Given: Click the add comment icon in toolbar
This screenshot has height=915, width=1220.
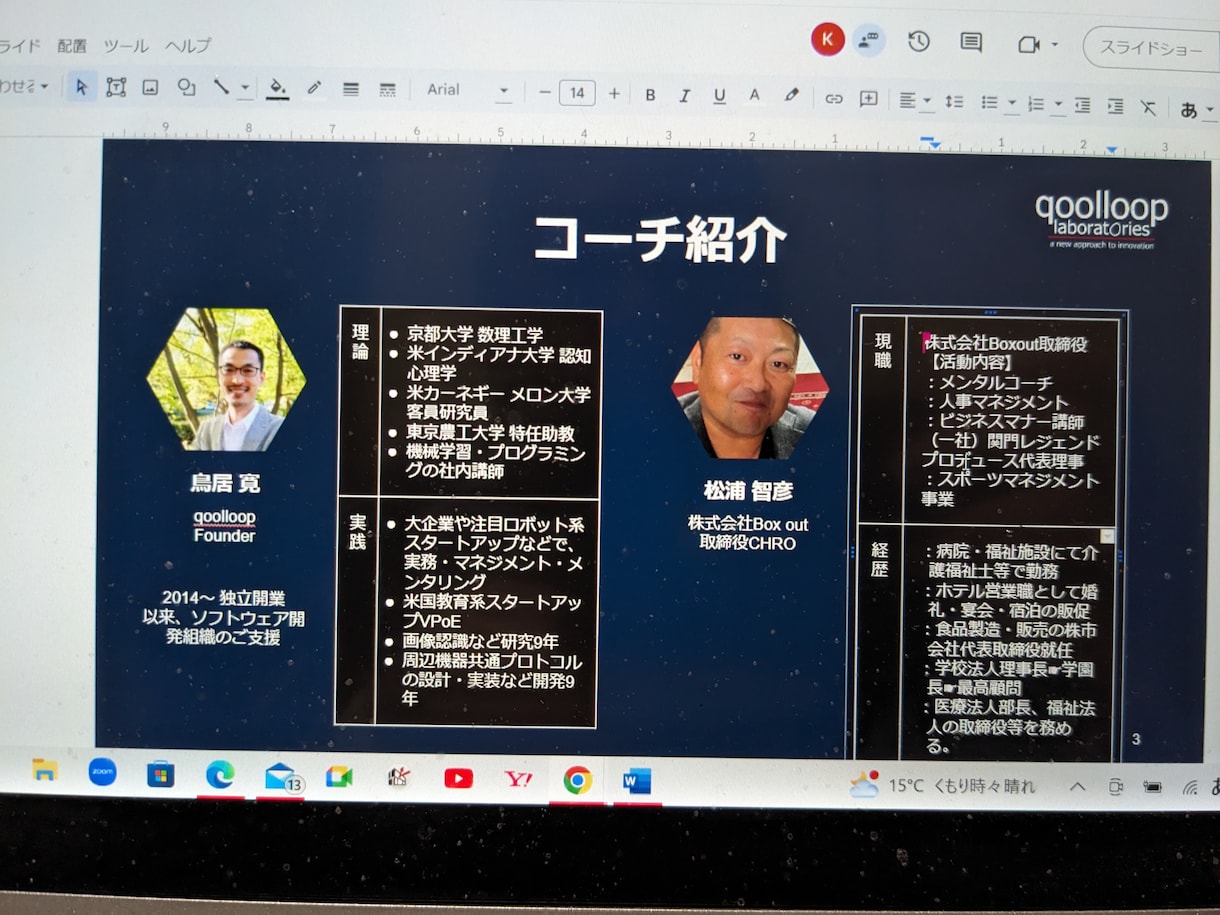Looking at the screenshot, I should pos(869,99).
